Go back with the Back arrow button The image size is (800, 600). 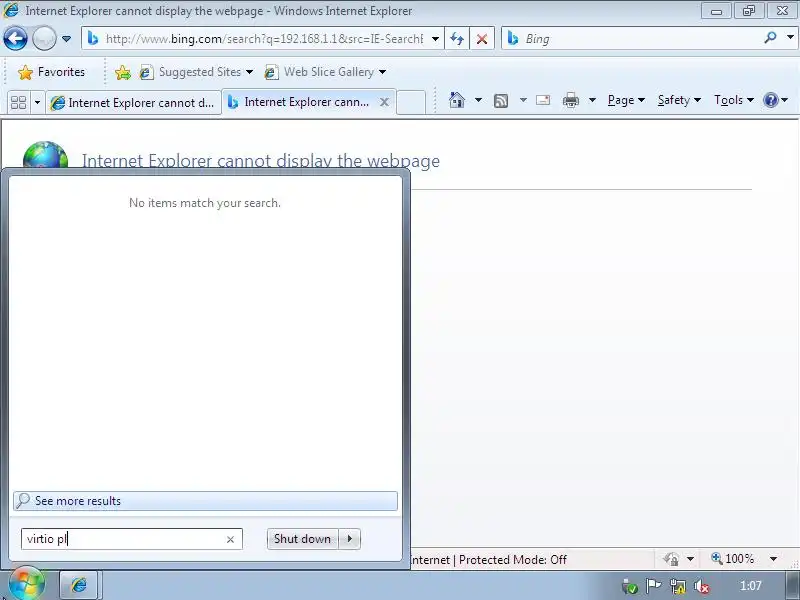coord(15,38)
